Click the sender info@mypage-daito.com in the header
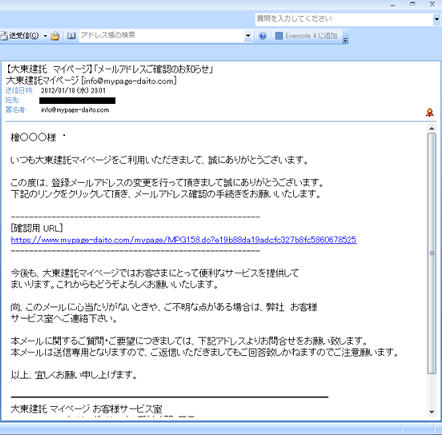 [x=128, y=81]
